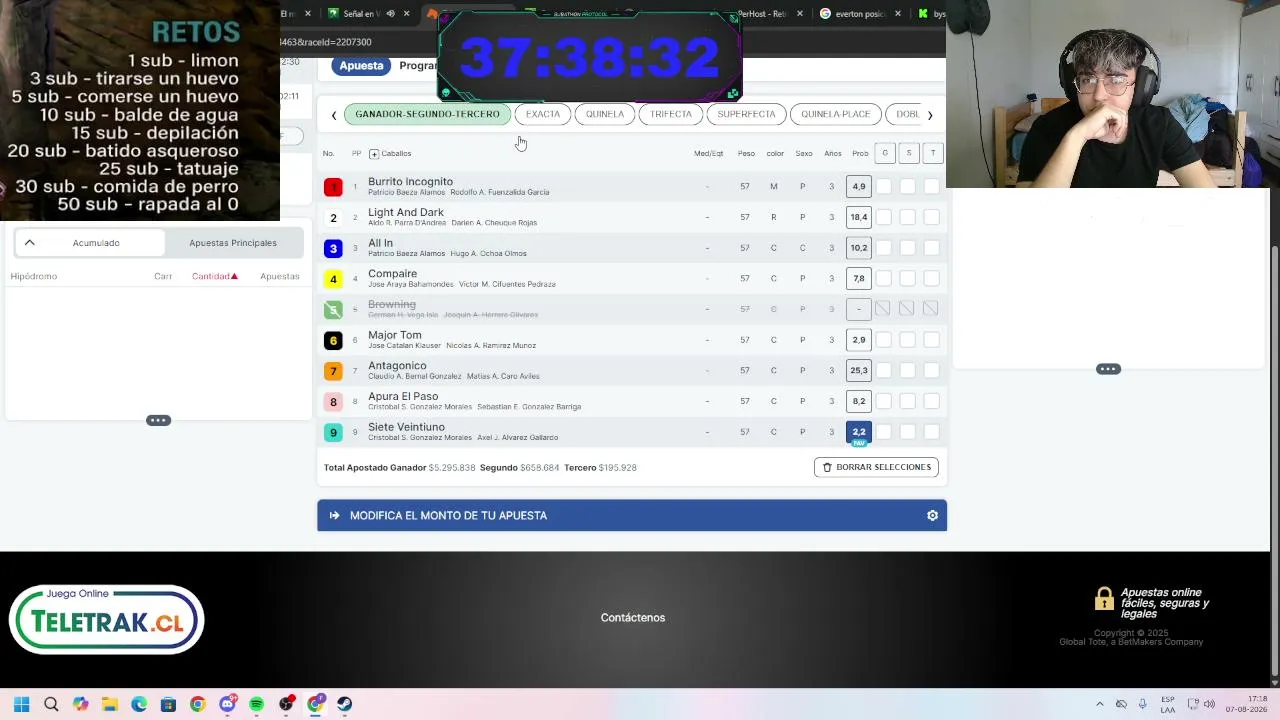Check Ganador box for Burrito Incognito
Image resolution: width=1280 pixels, height=720 pixels.
point(884,186)
